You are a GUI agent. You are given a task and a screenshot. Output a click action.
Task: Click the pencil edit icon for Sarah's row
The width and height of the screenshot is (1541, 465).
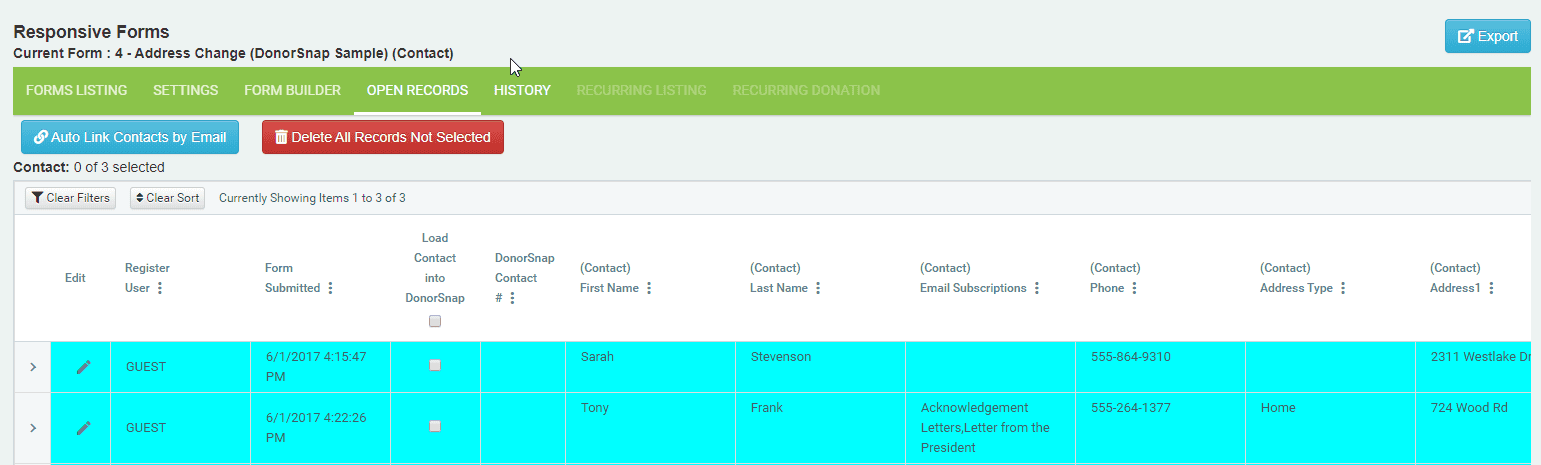(84, 367)
